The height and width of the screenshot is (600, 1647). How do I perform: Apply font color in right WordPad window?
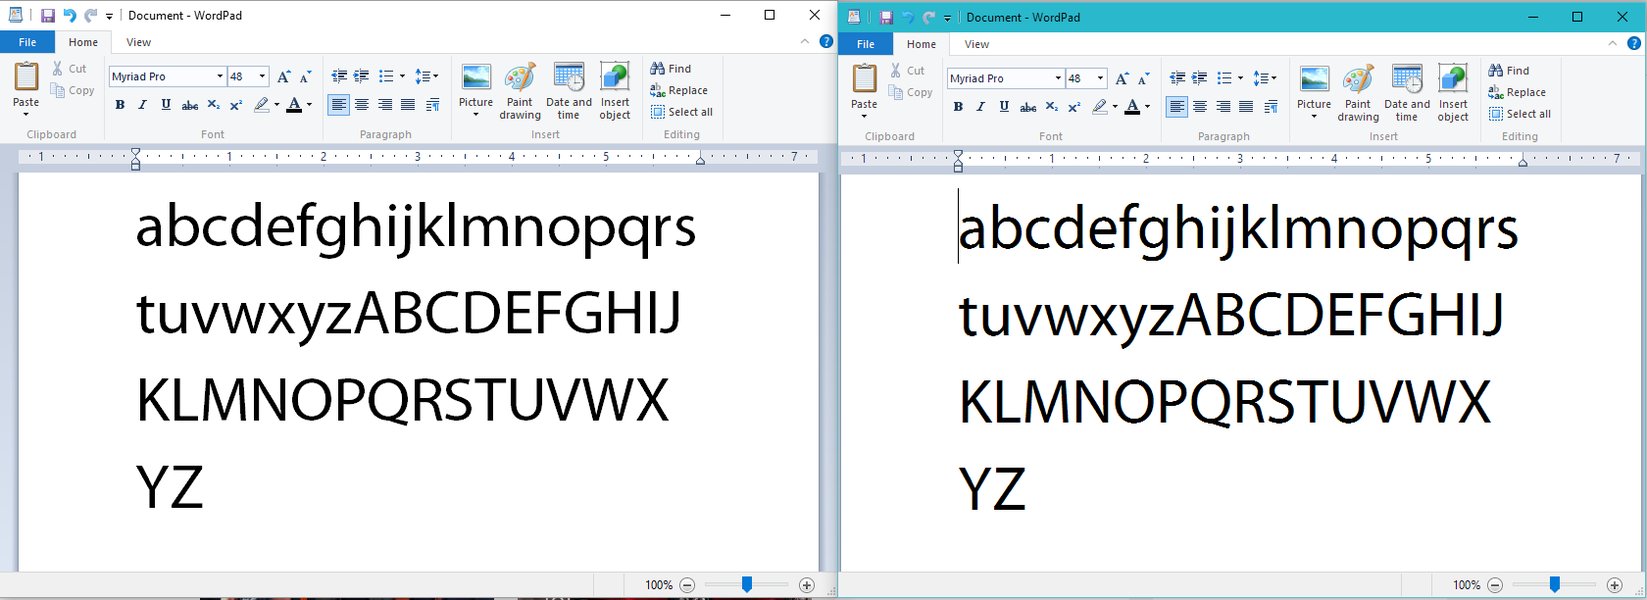pos(1132,107)
